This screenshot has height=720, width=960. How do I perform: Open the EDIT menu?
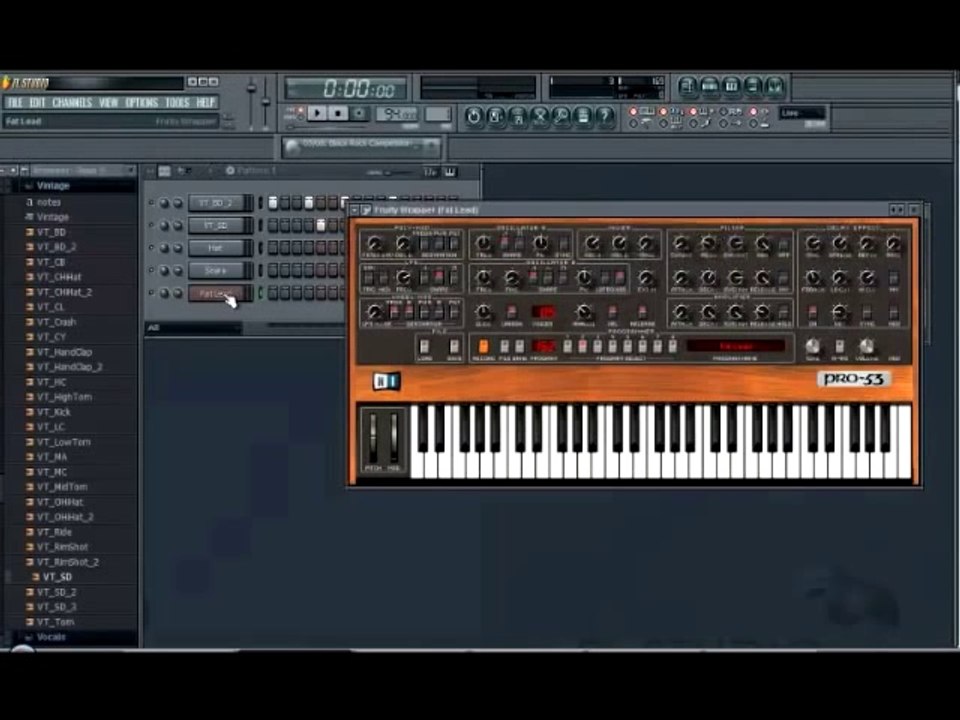(x=37, y=102)
